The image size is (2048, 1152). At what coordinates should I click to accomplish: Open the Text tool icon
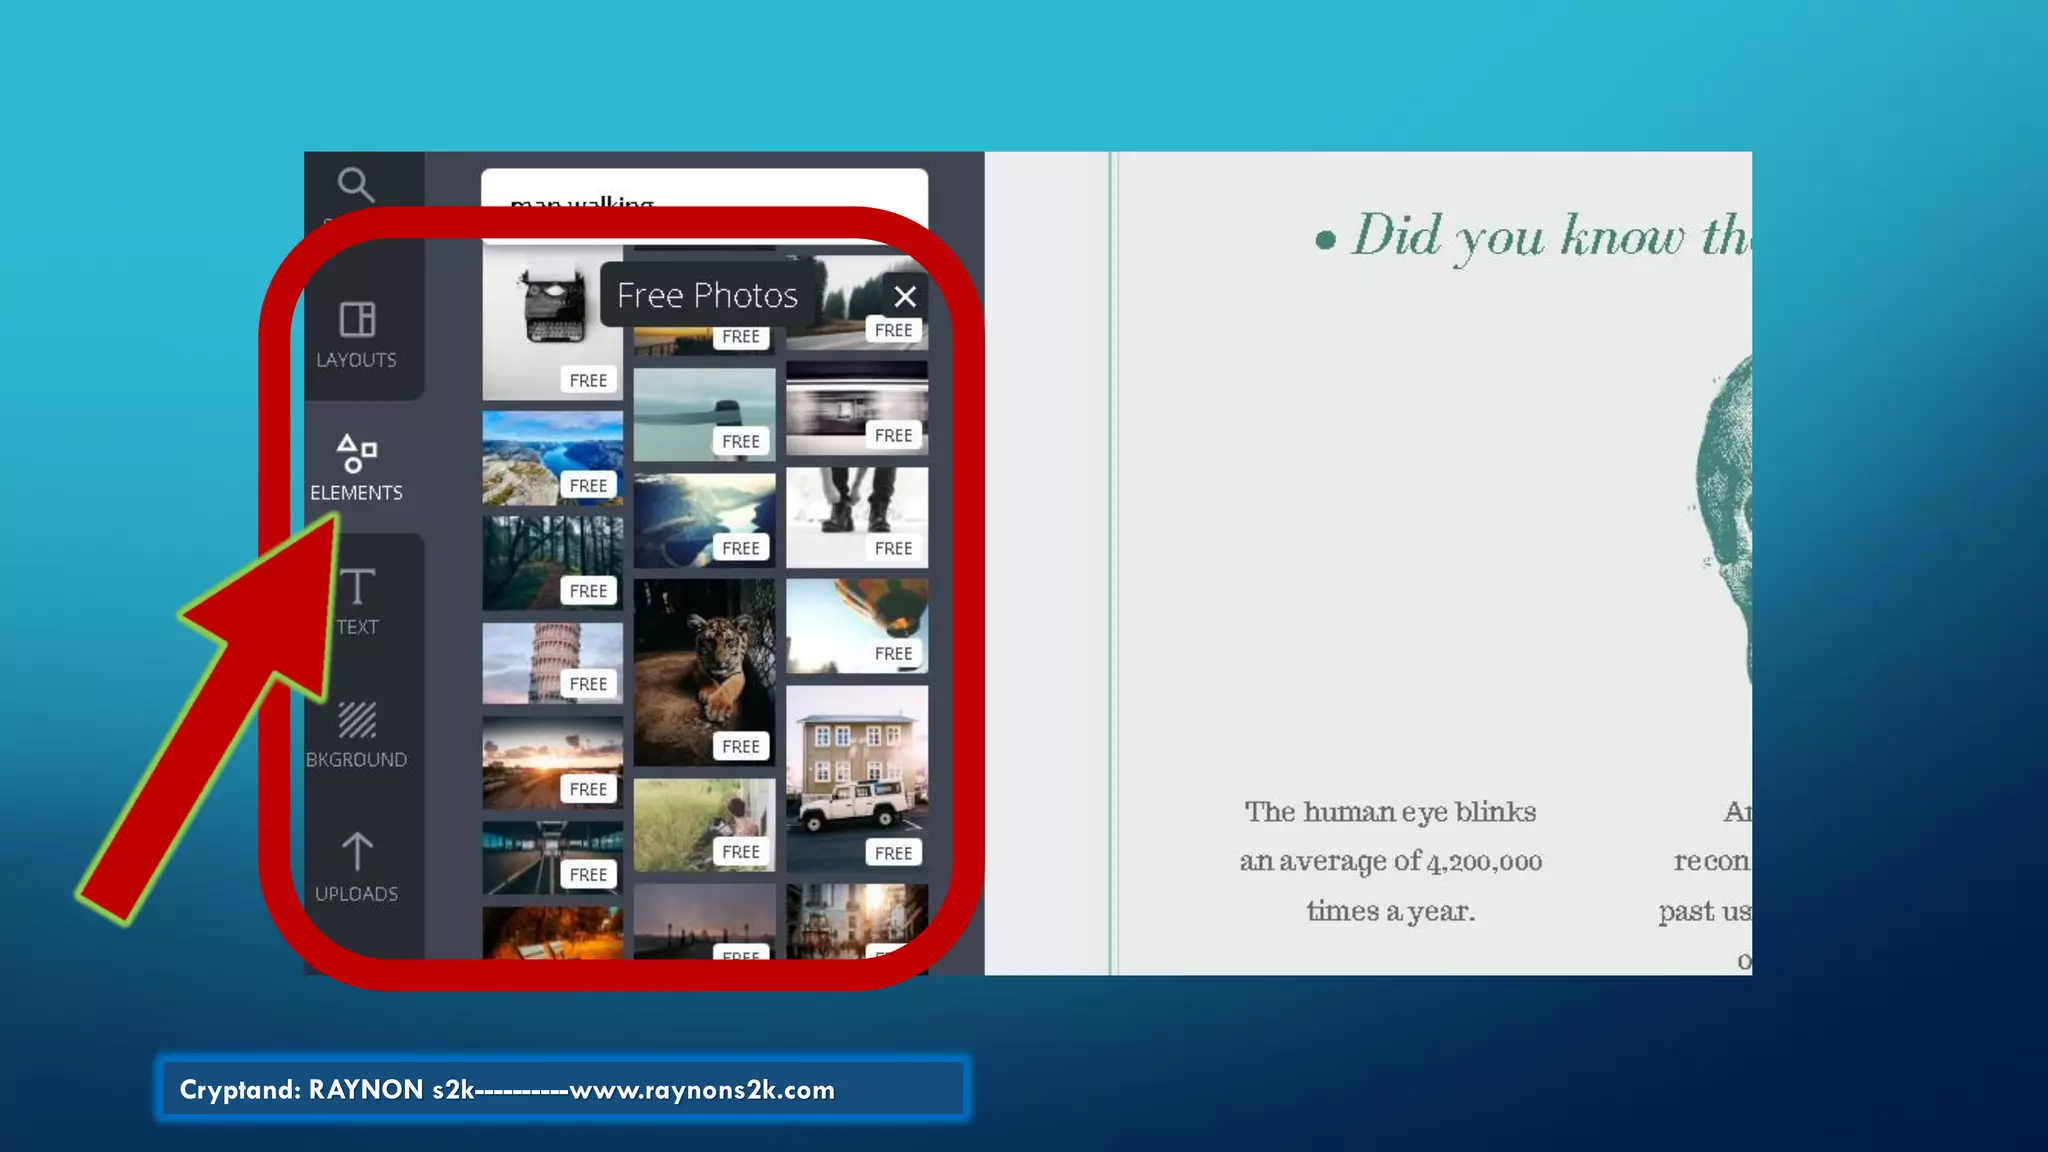pyautogui.click(x=357, y=587)
